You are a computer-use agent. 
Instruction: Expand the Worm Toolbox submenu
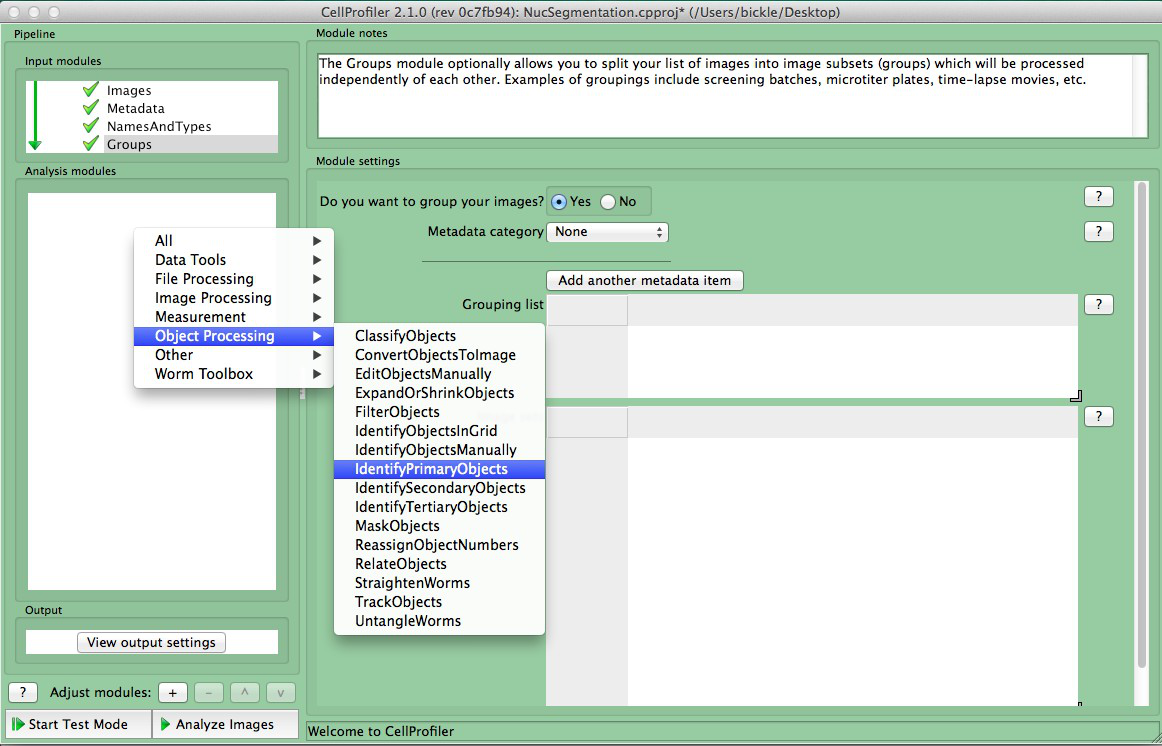pos(233,374)
